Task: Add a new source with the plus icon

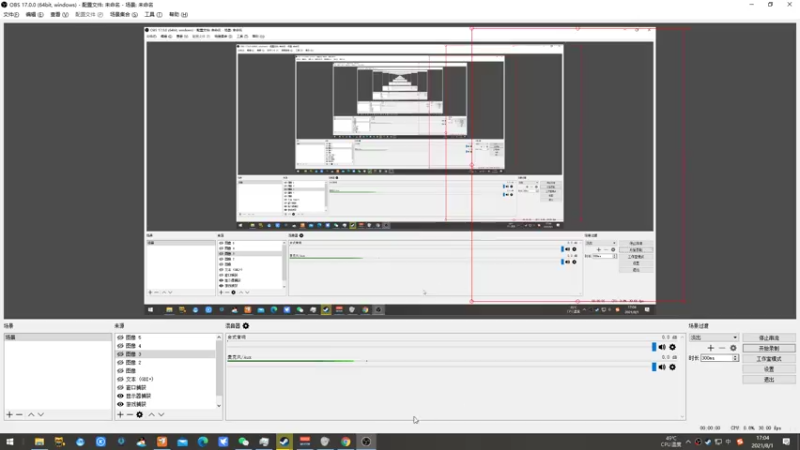Action: (120, 415)
